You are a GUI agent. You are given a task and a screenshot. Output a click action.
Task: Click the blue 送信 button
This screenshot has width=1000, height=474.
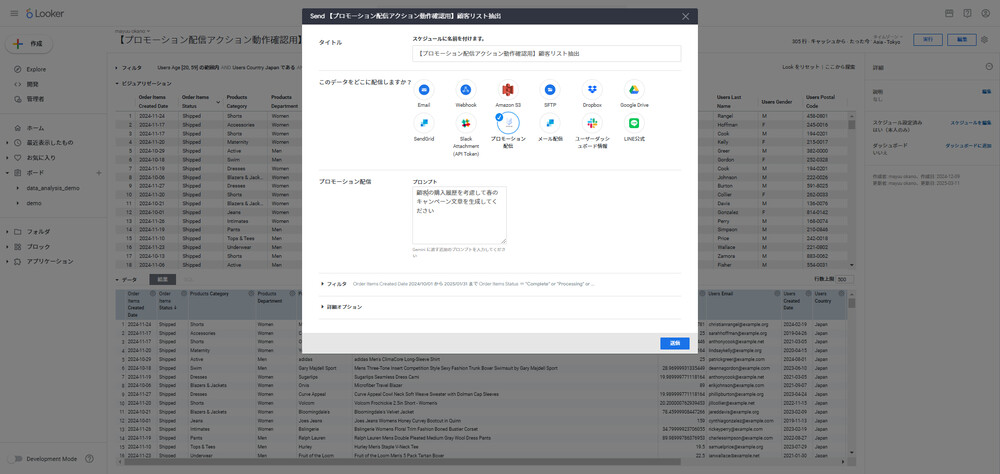tap(675, 343)
